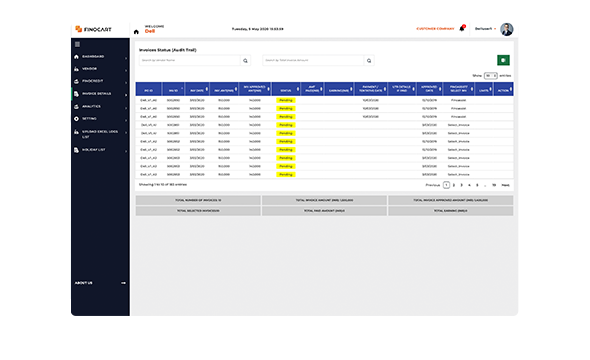
Task: Click the Upload Excel Logs List icon
Action: [x=76, y=132]
